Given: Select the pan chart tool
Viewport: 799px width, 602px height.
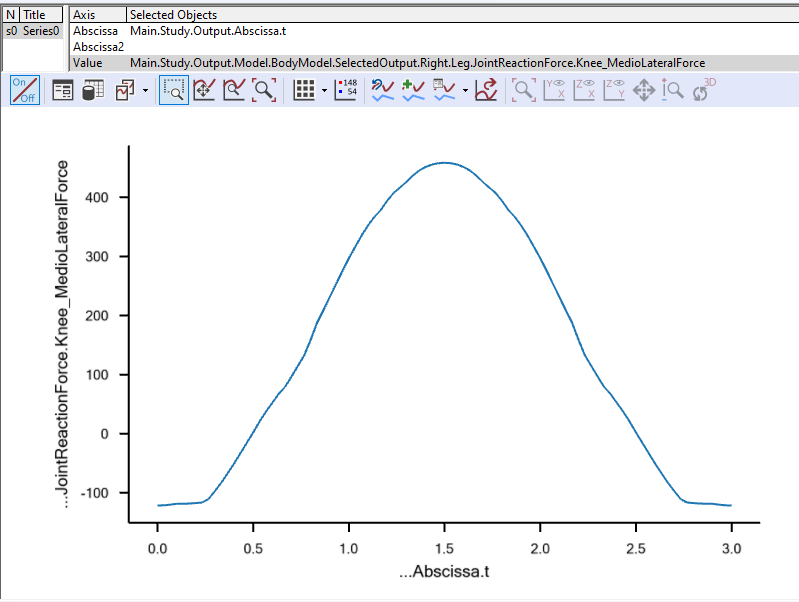Looking at the screenshot, I should (x=204, y=90).
